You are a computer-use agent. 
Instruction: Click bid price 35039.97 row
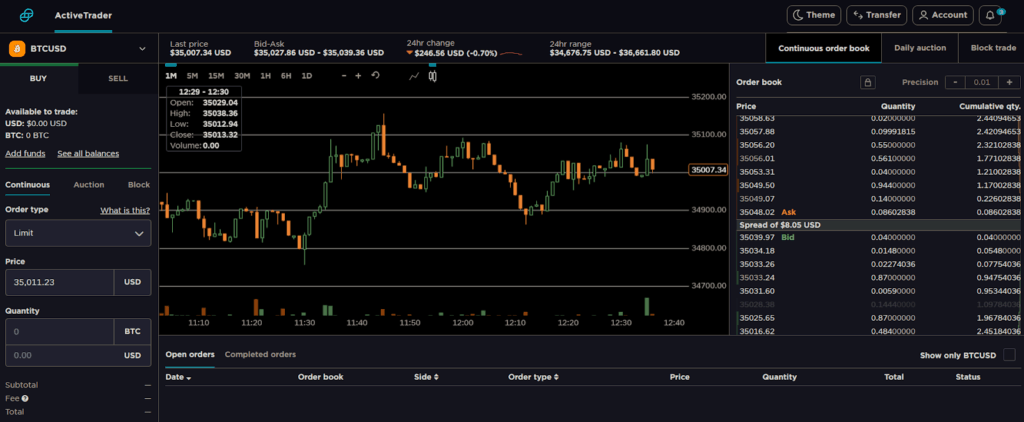coord(878,237)
